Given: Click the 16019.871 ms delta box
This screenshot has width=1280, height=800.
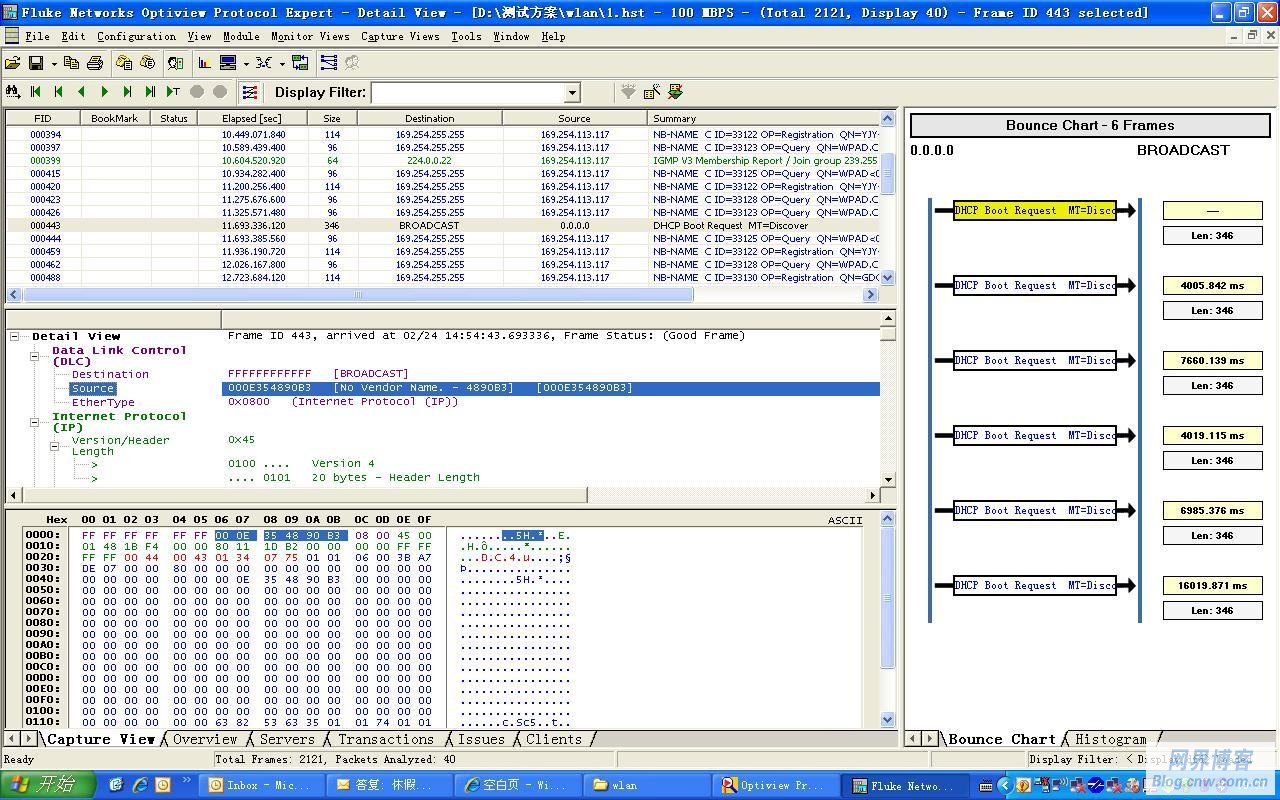Looking at the screenshot, I should tap(1212, 585).
